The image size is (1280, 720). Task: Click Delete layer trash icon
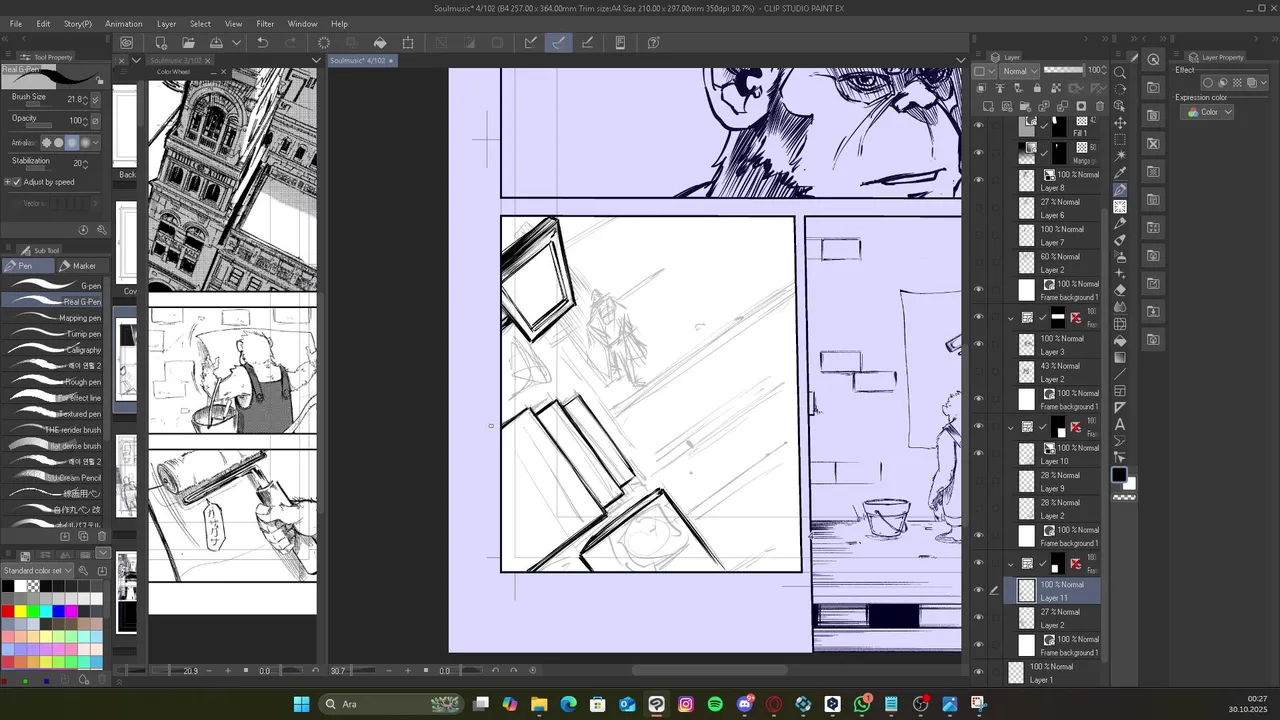1100,106
